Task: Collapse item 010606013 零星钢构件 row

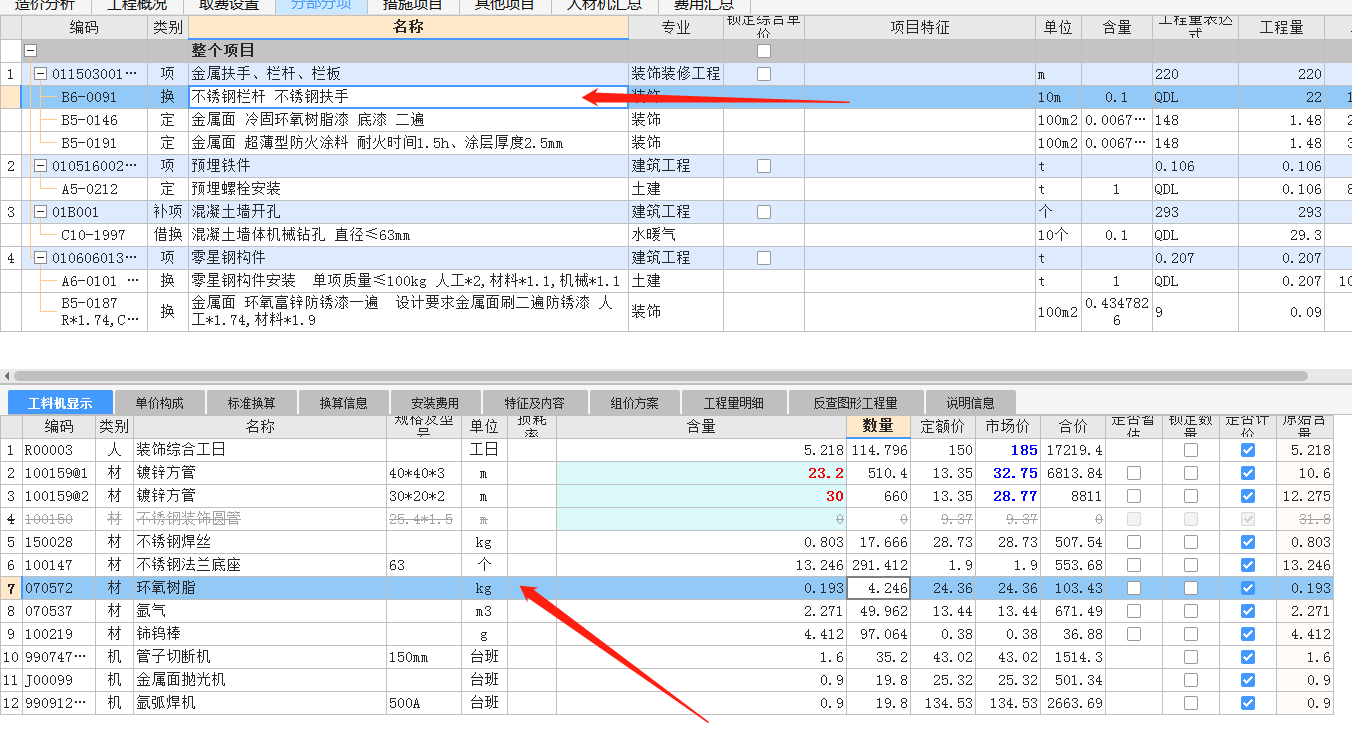Action: (x=40, y=258)
